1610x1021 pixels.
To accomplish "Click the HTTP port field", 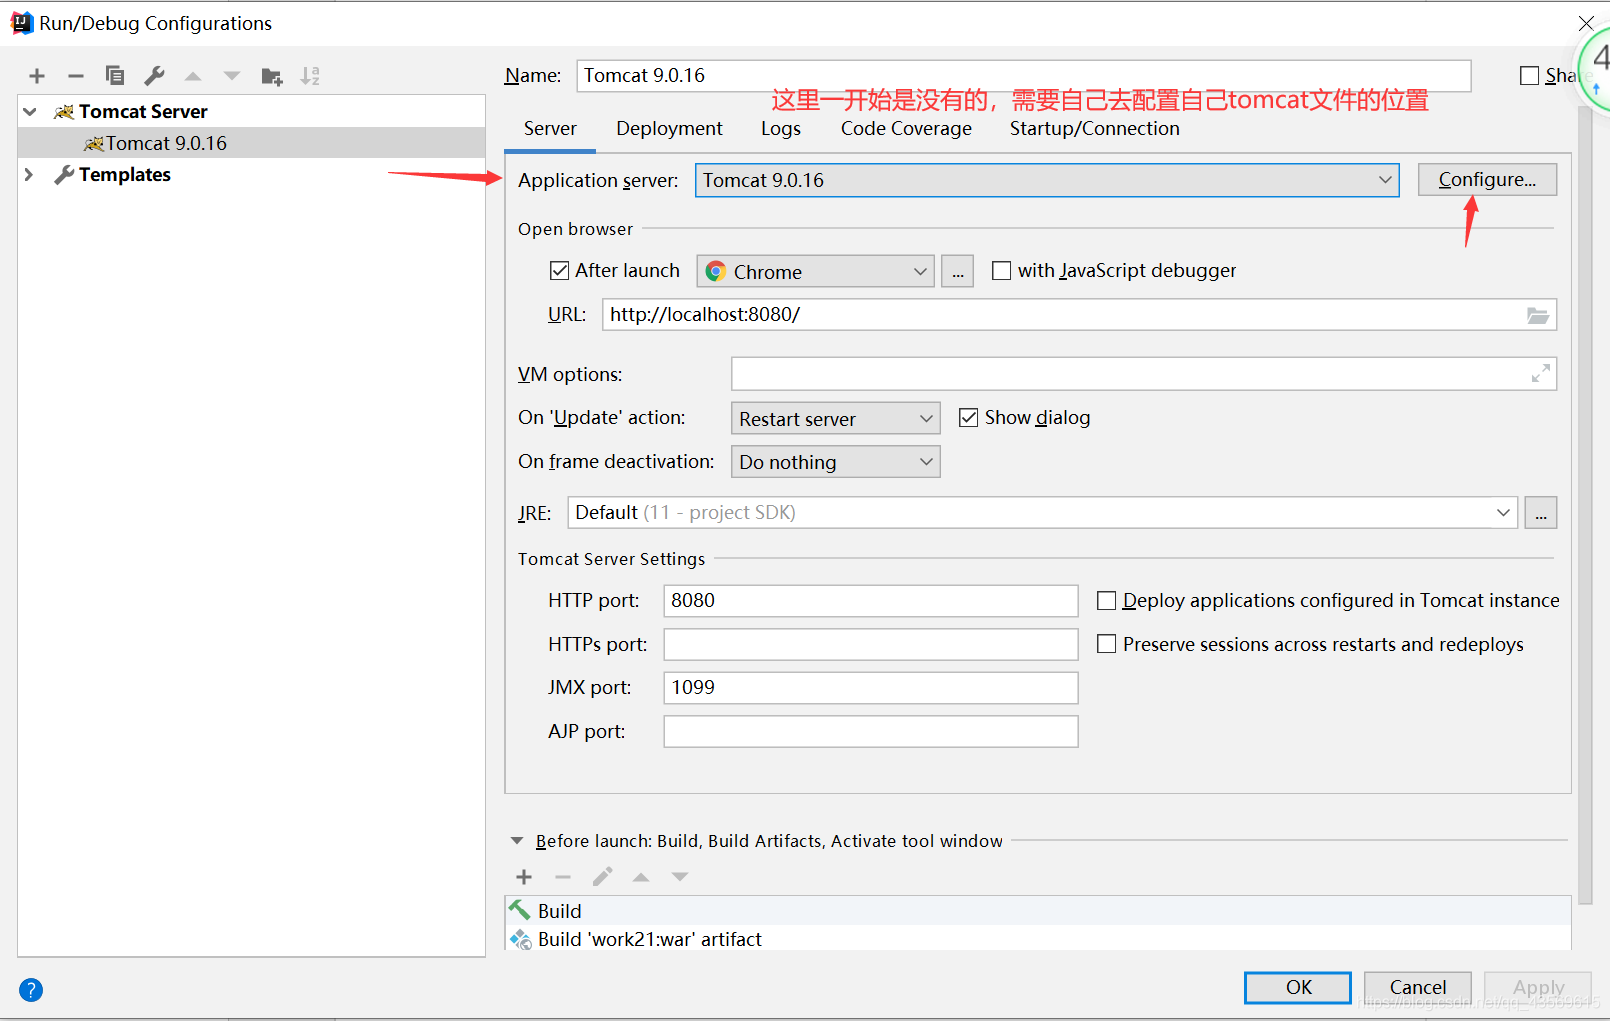I will pos(871,601).
